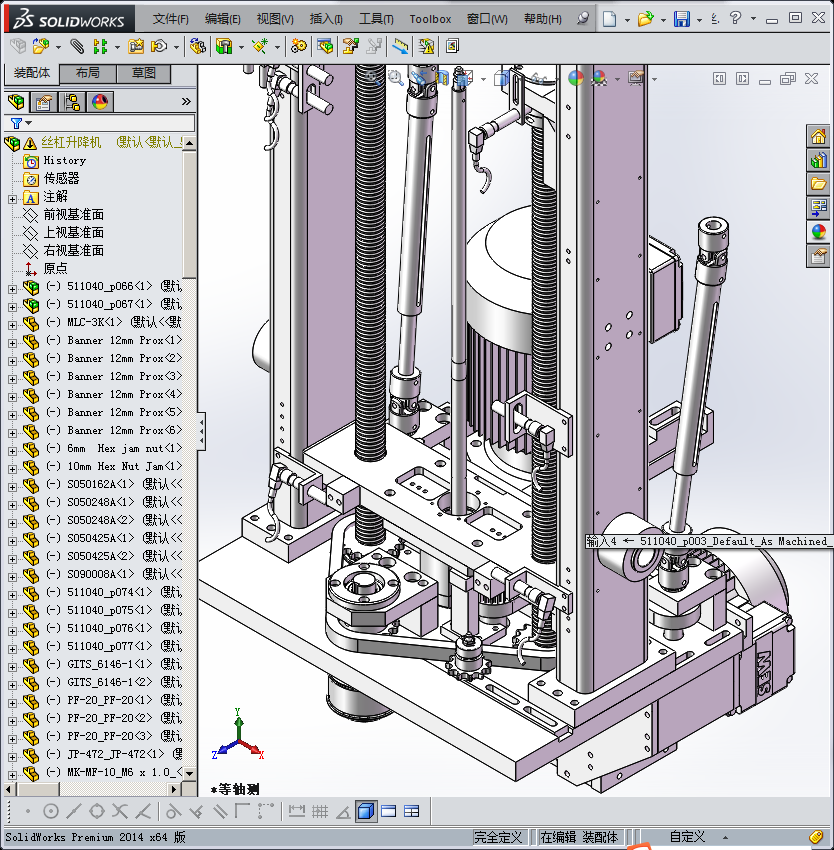Toggle the shaded cube display button
Screen dimensions: 834x850
pos(366,811)
